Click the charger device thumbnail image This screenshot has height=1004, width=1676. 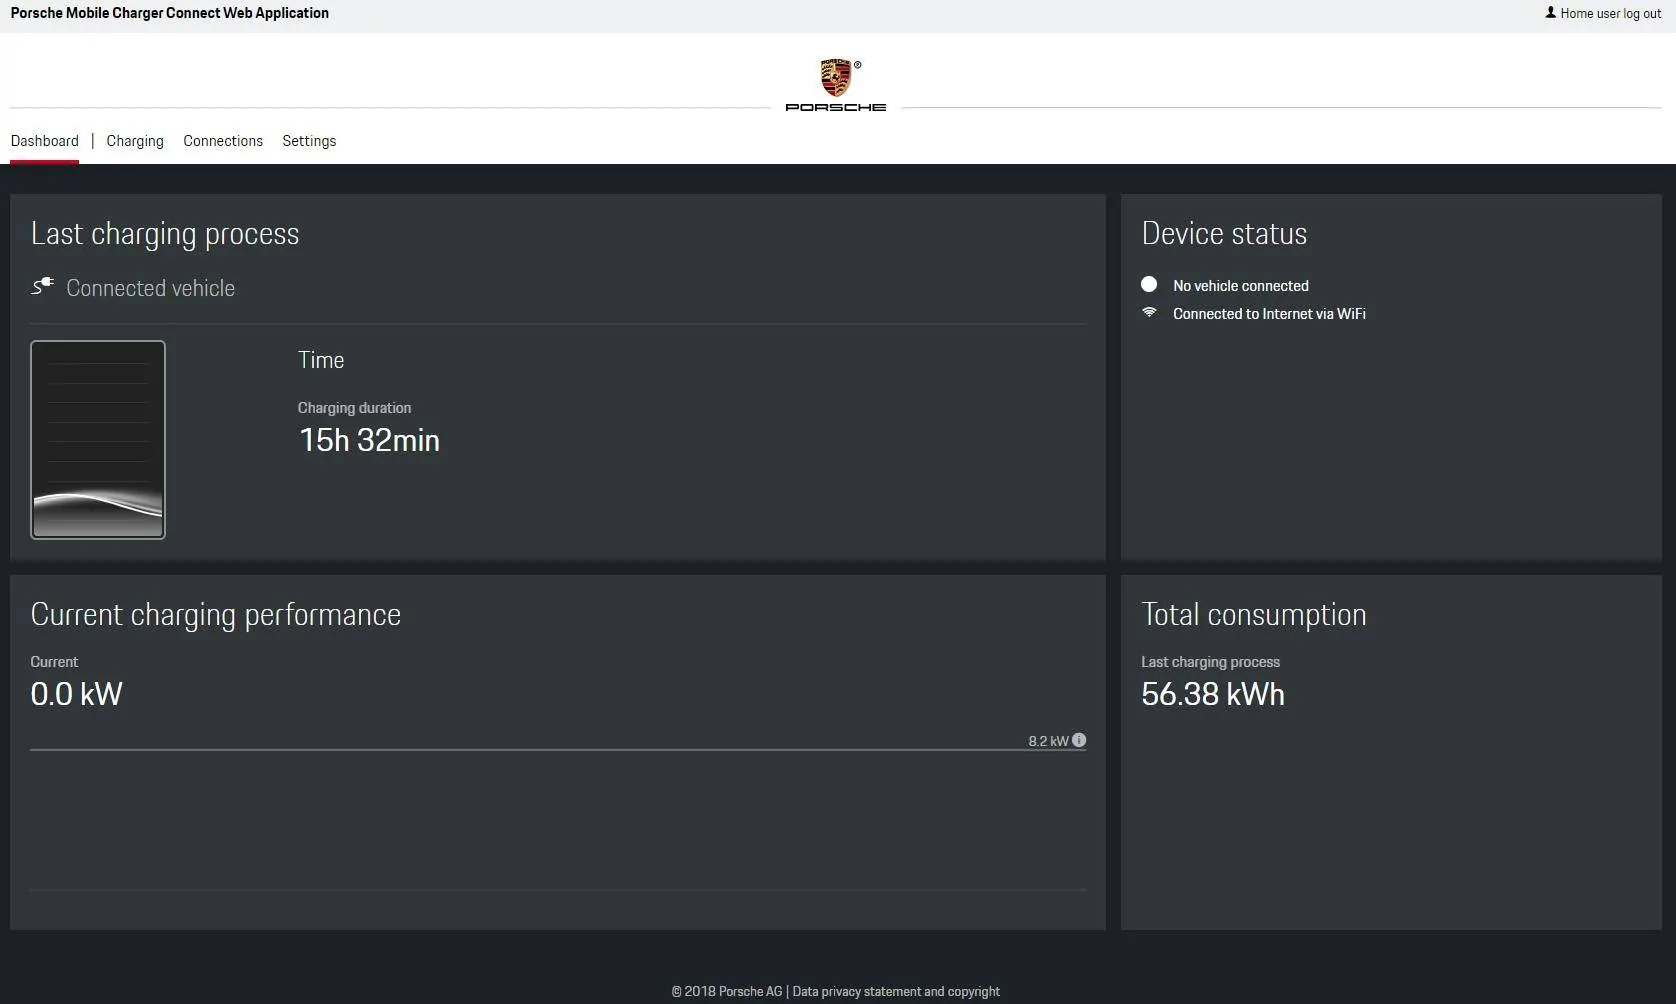[x=98, y=440]
